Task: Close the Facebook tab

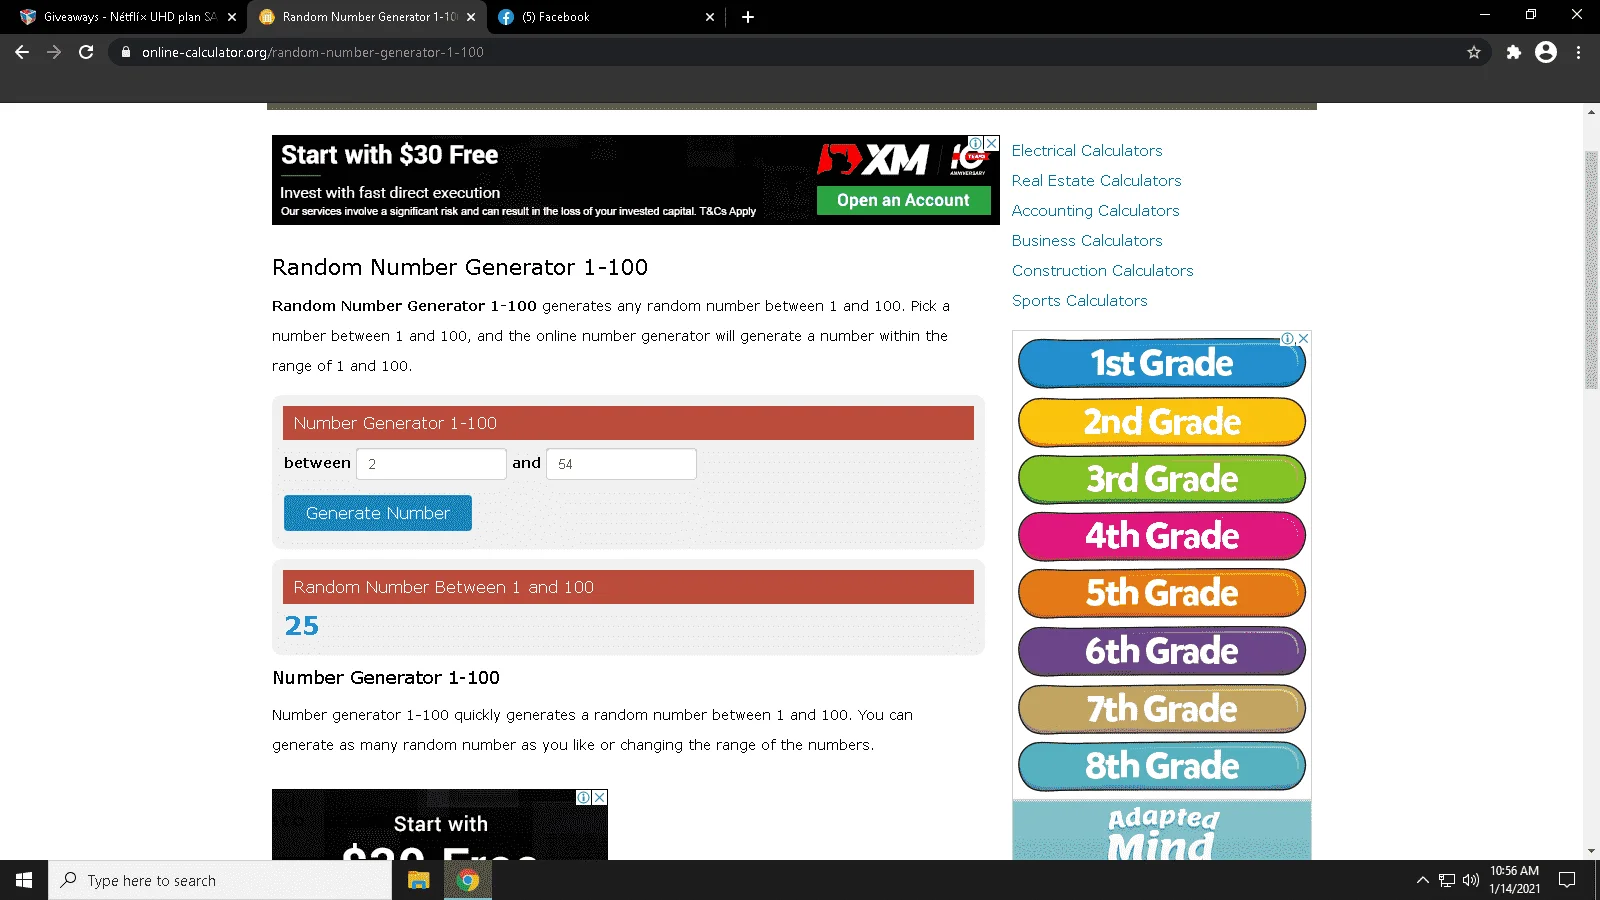Action: pyautogui.click(x=710, y=17)
